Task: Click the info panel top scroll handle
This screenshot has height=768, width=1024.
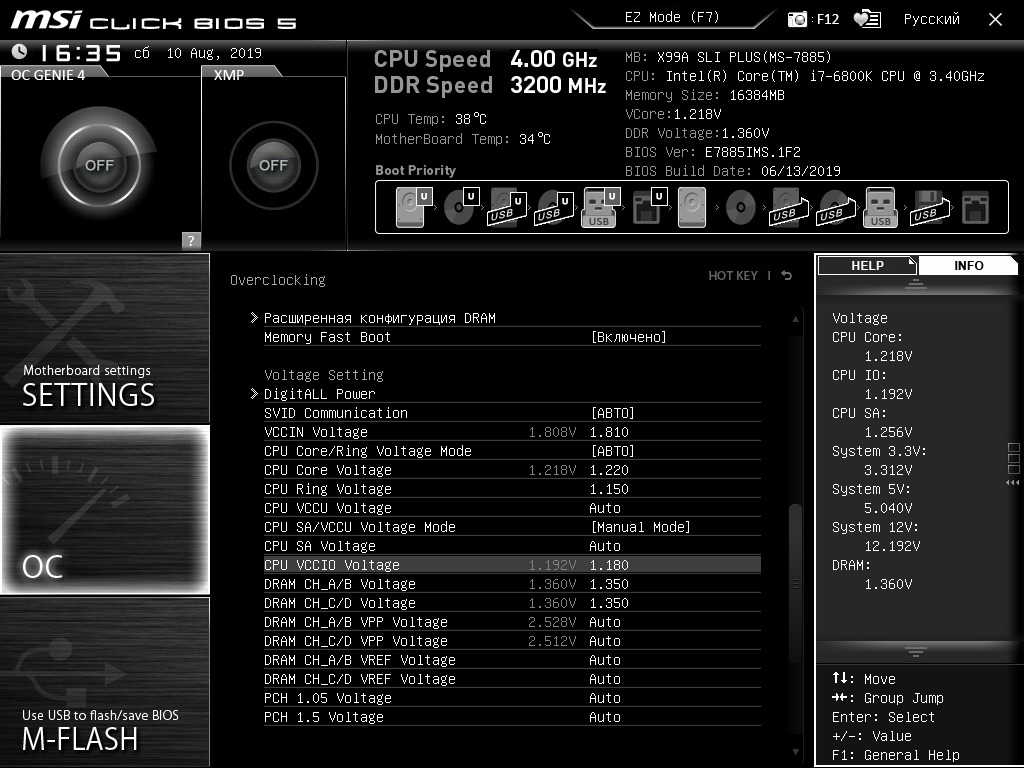Action: point(916,284)
